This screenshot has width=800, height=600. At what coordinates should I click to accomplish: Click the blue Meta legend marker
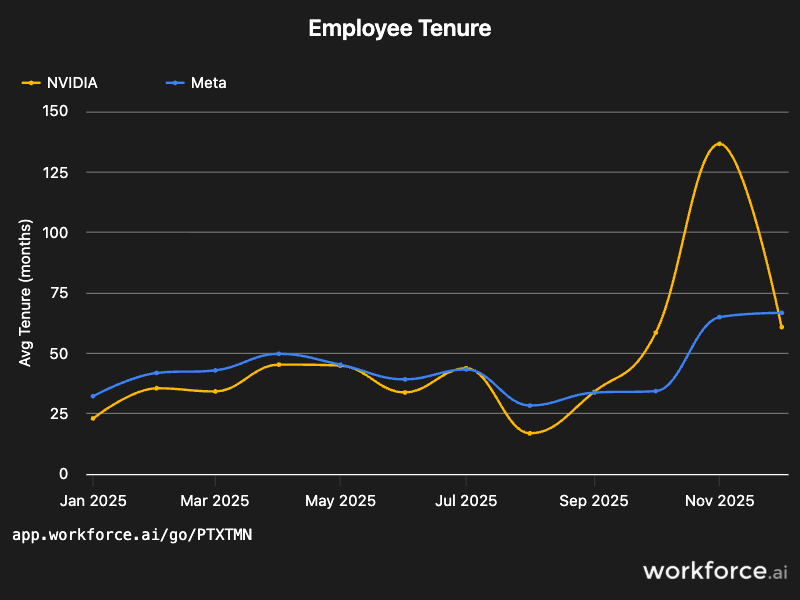(175, 83)
